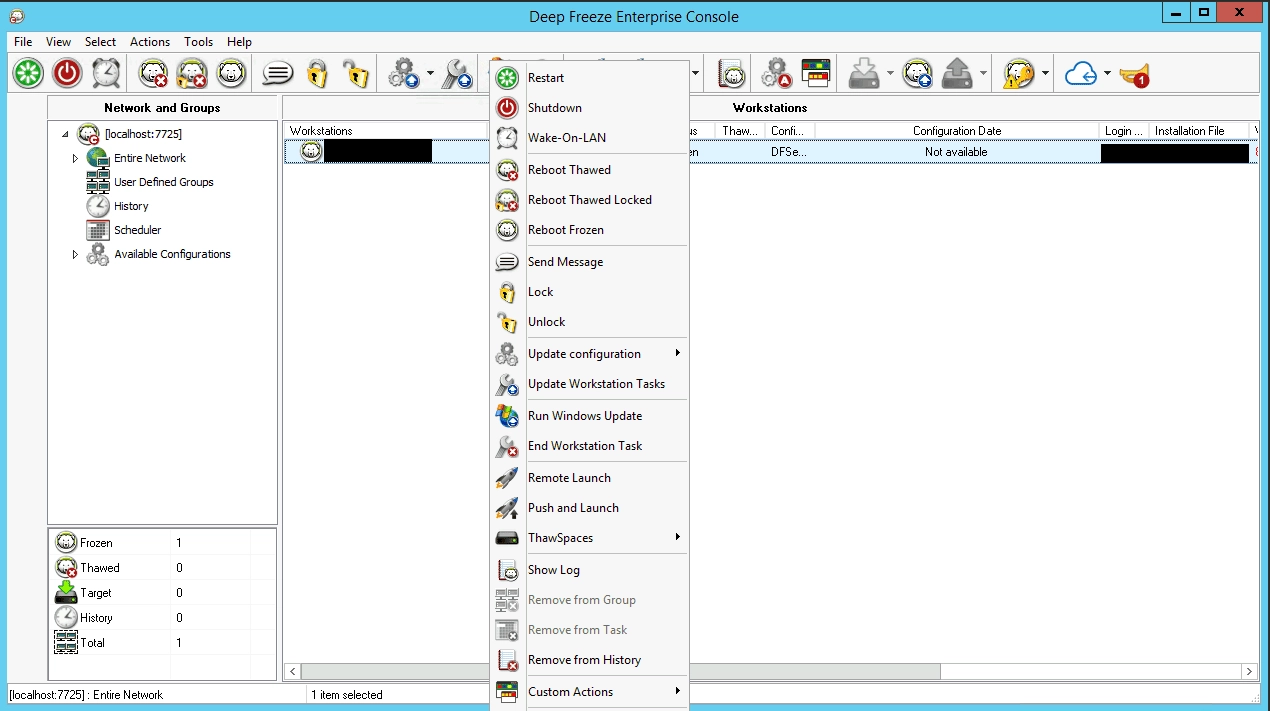The image size is (1270, 711).
Task: Click the Reboot Thawed Locked toolbar icon
Action: (192, 73)
